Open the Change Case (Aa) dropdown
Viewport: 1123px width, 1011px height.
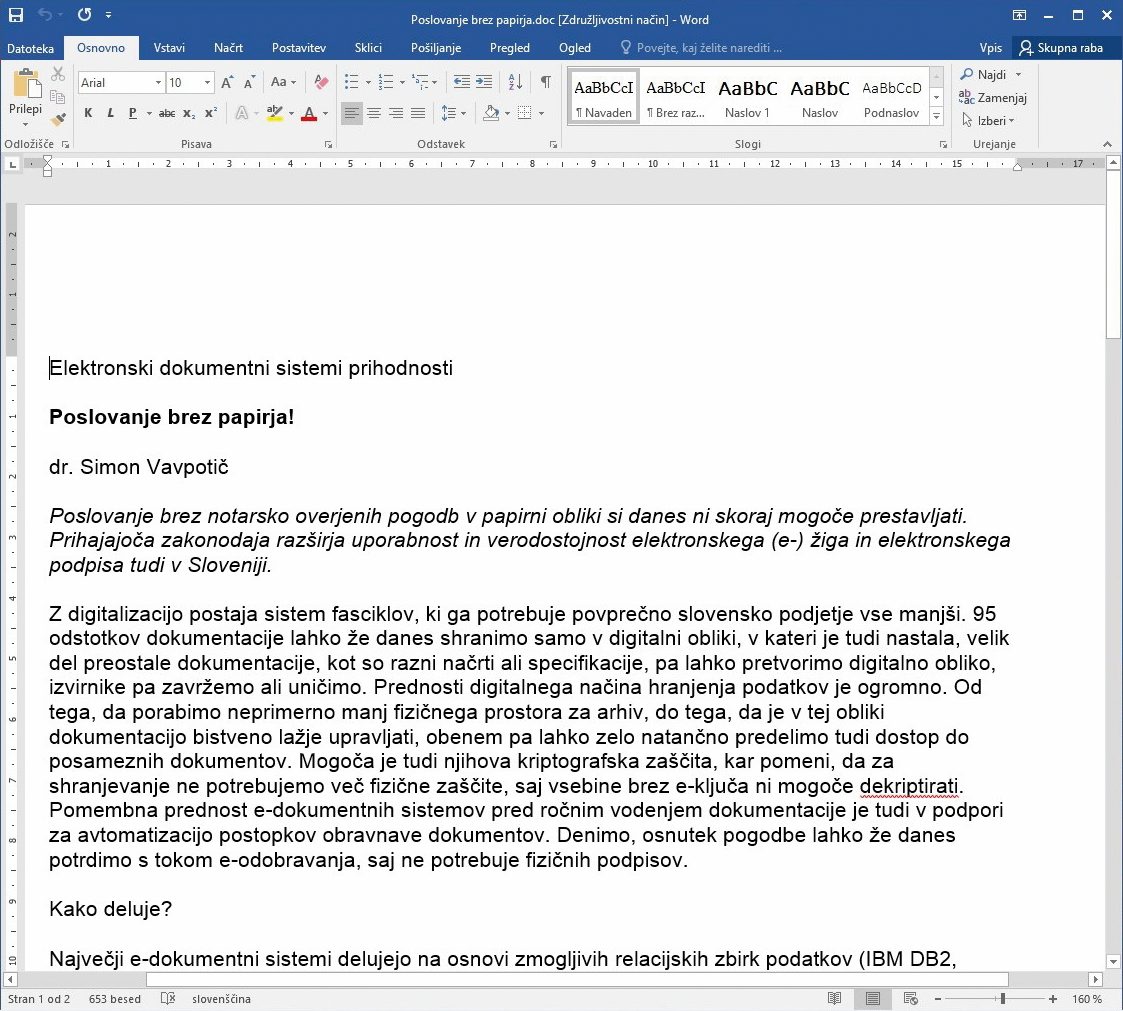click(284, 82)
